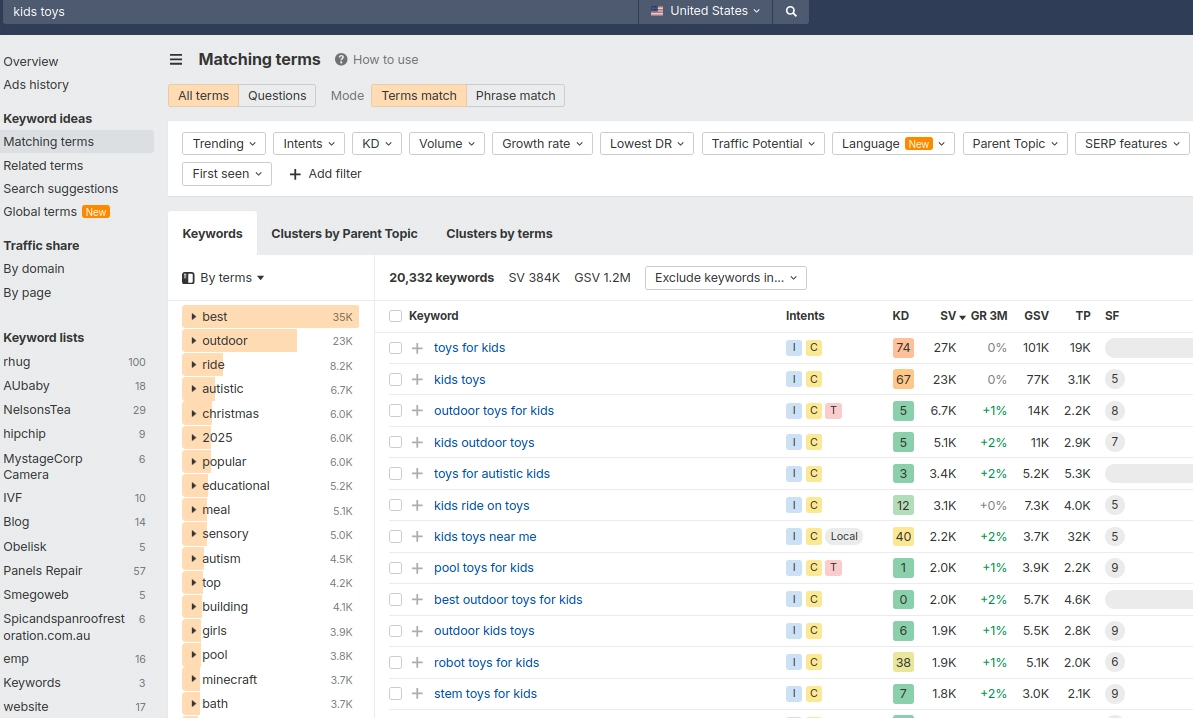Screen dimensions: 1193x718
Task: Check the 'kids outdoor toys' row checkbox
Action: 395,443
